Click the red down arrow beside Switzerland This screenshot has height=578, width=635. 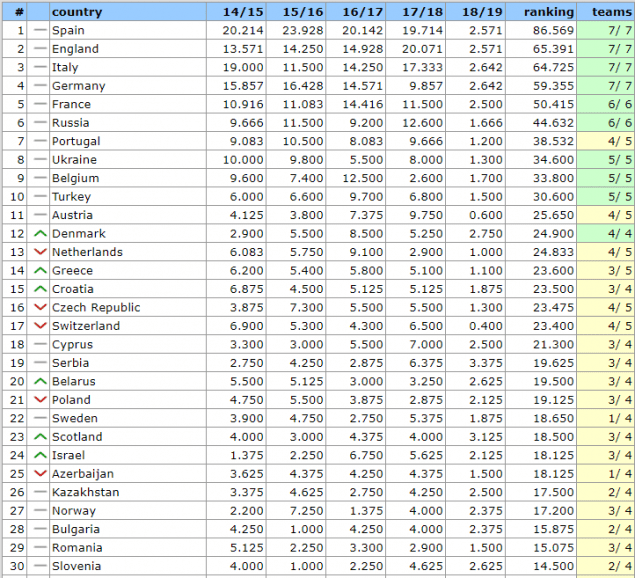(40, 326)
